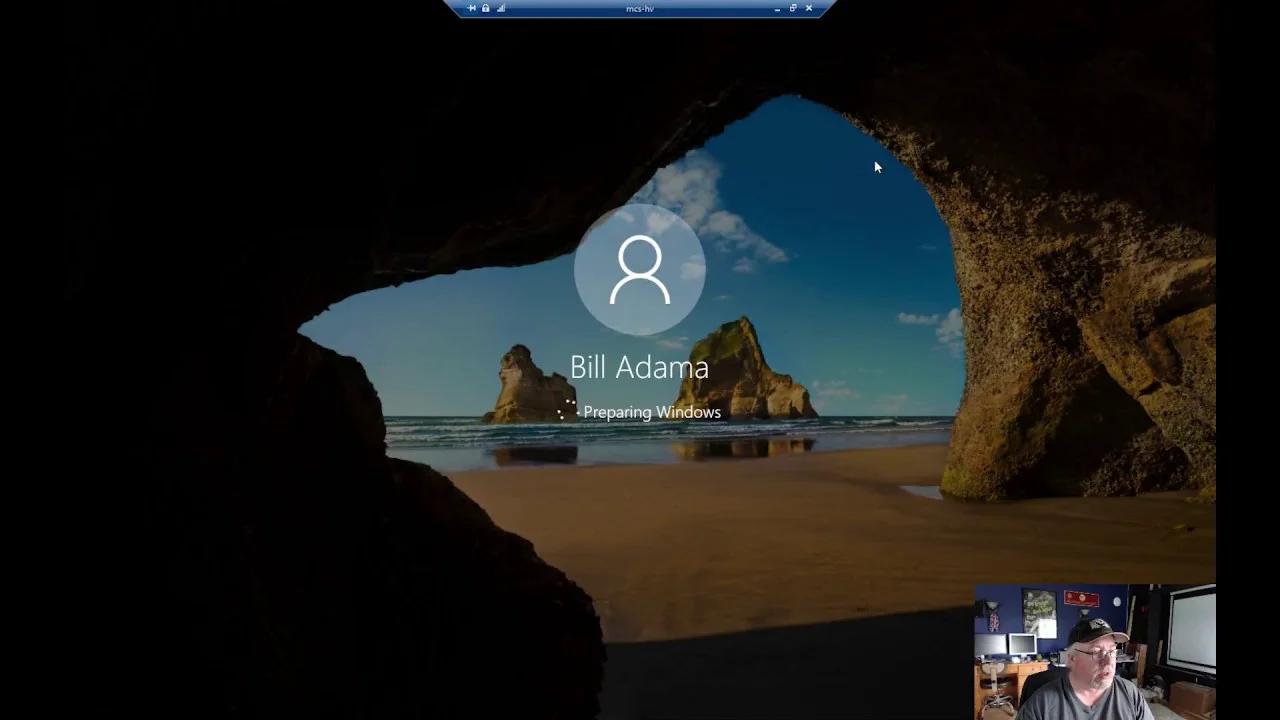Minimize the mcs-hv remote session
1280x720 pixels.
point(778,8)
